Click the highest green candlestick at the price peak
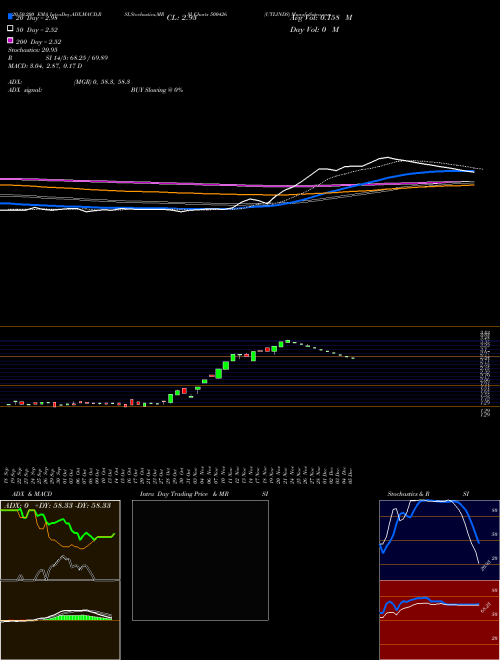This screenshot has width=500, height=660. point(288,341)
